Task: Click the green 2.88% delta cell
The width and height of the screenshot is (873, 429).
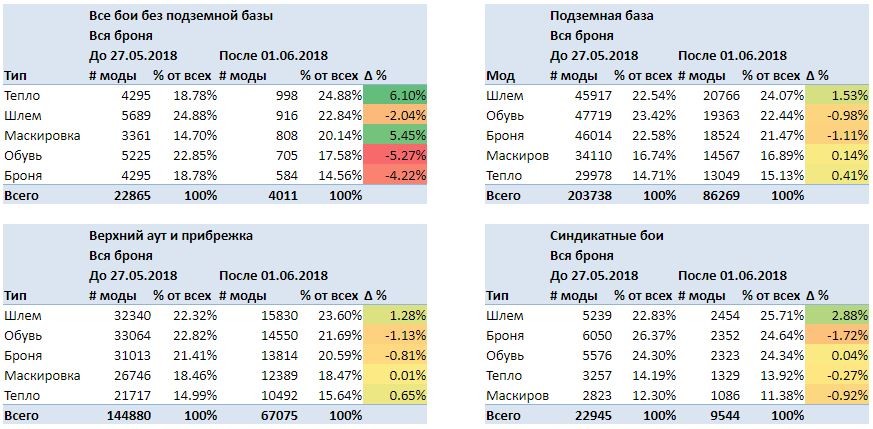Action: point(837,315)
